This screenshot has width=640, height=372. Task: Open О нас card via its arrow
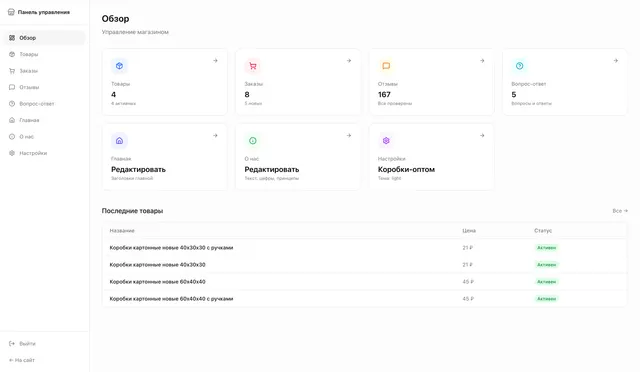click(x=349, y=135)
